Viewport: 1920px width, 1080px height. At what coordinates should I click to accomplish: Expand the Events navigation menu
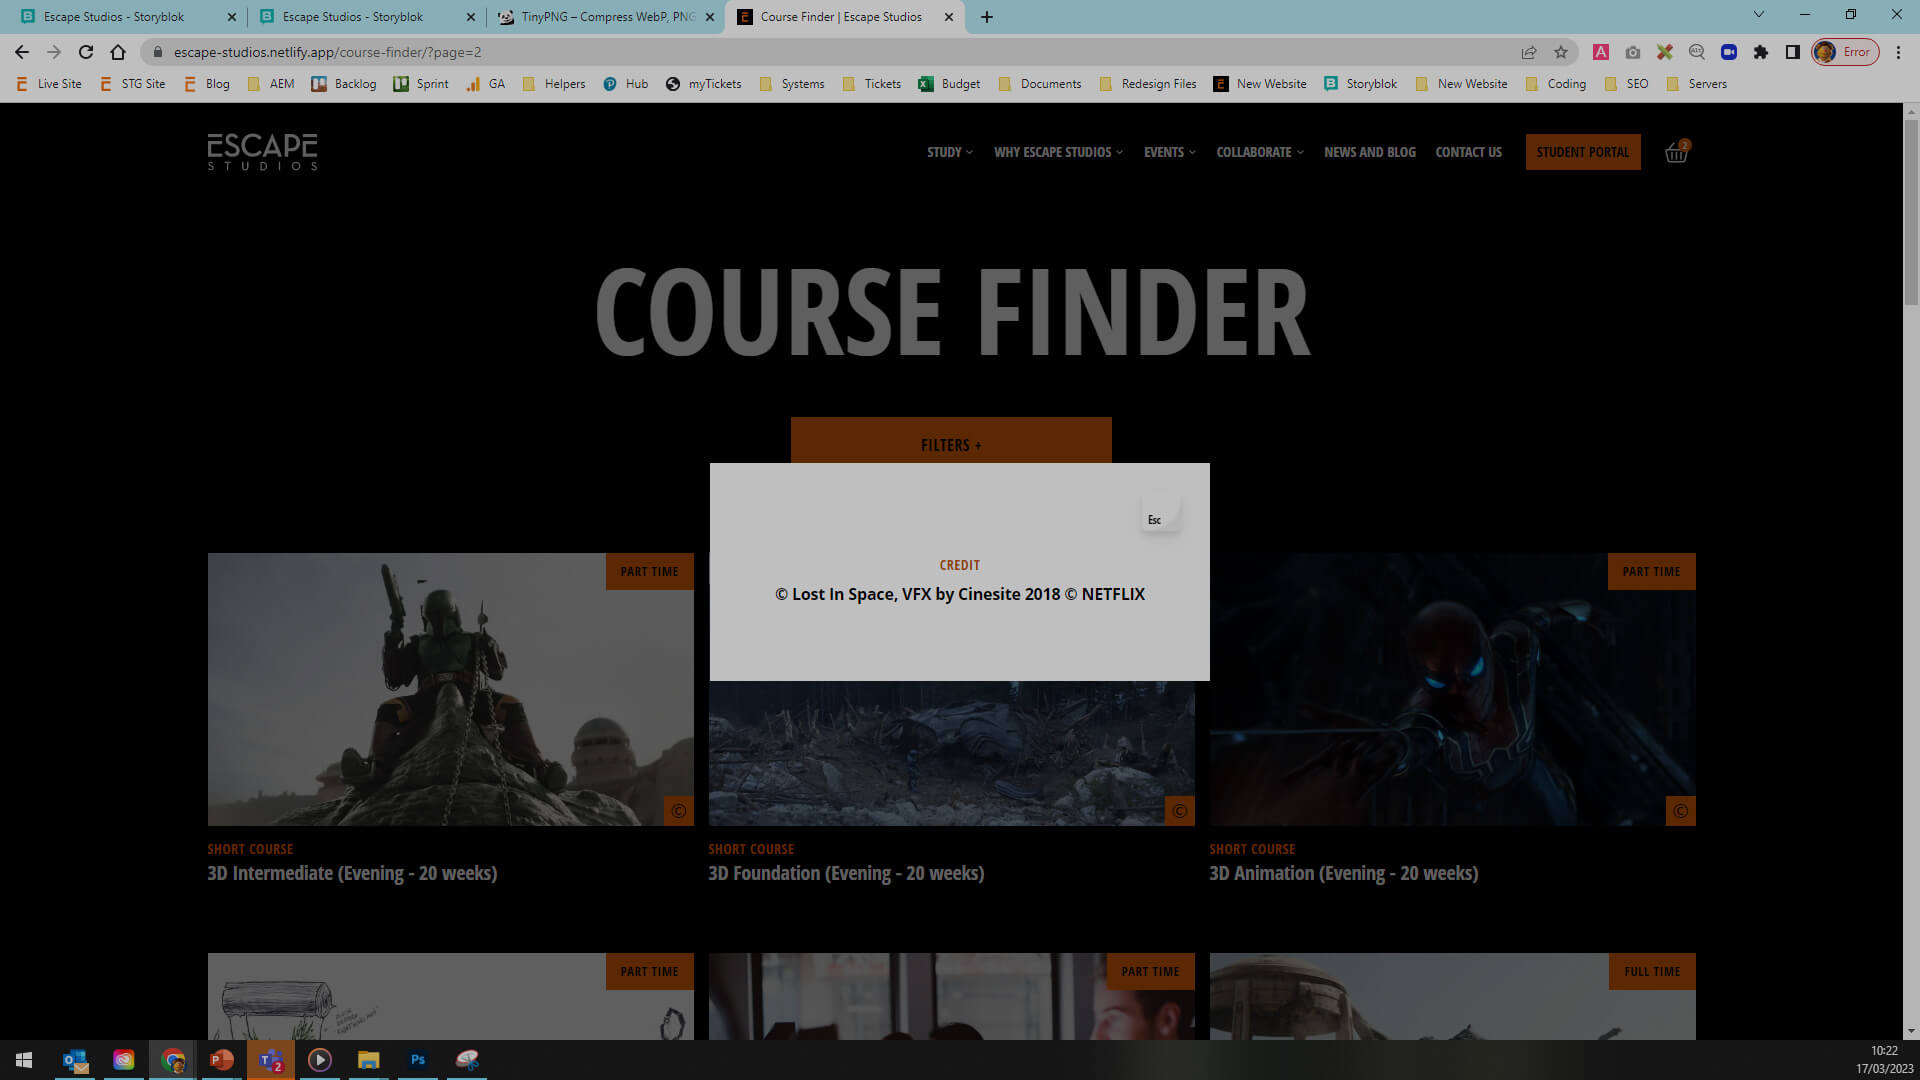tap(1170, 152)
